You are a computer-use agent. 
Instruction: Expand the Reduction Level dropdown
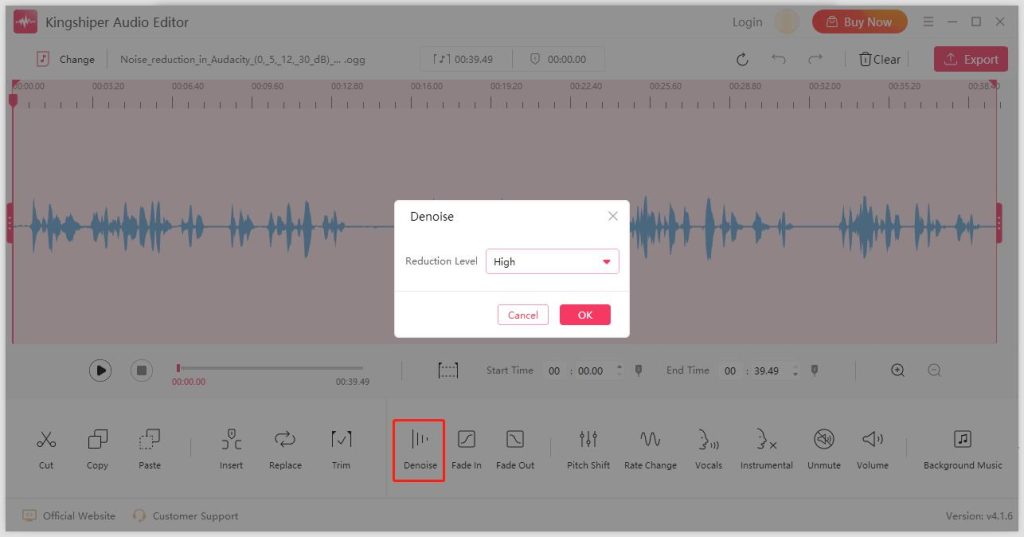point(552,262)
